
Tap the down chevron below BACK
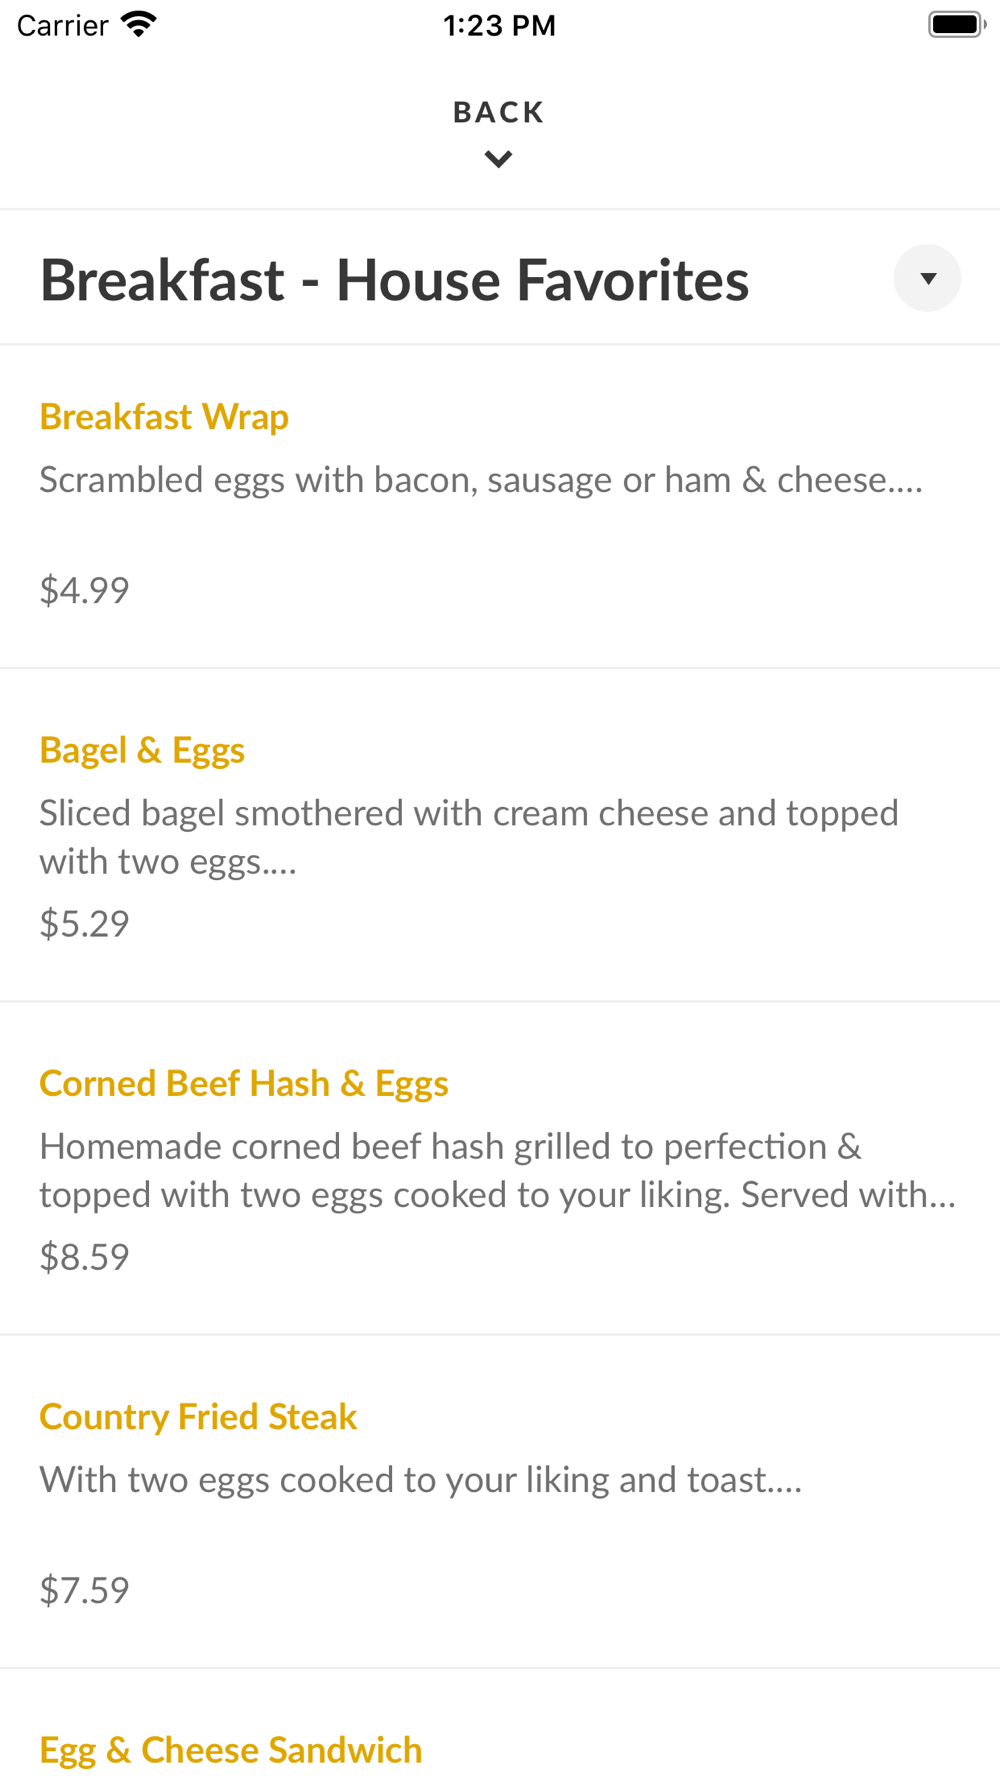tap(498, 159)
